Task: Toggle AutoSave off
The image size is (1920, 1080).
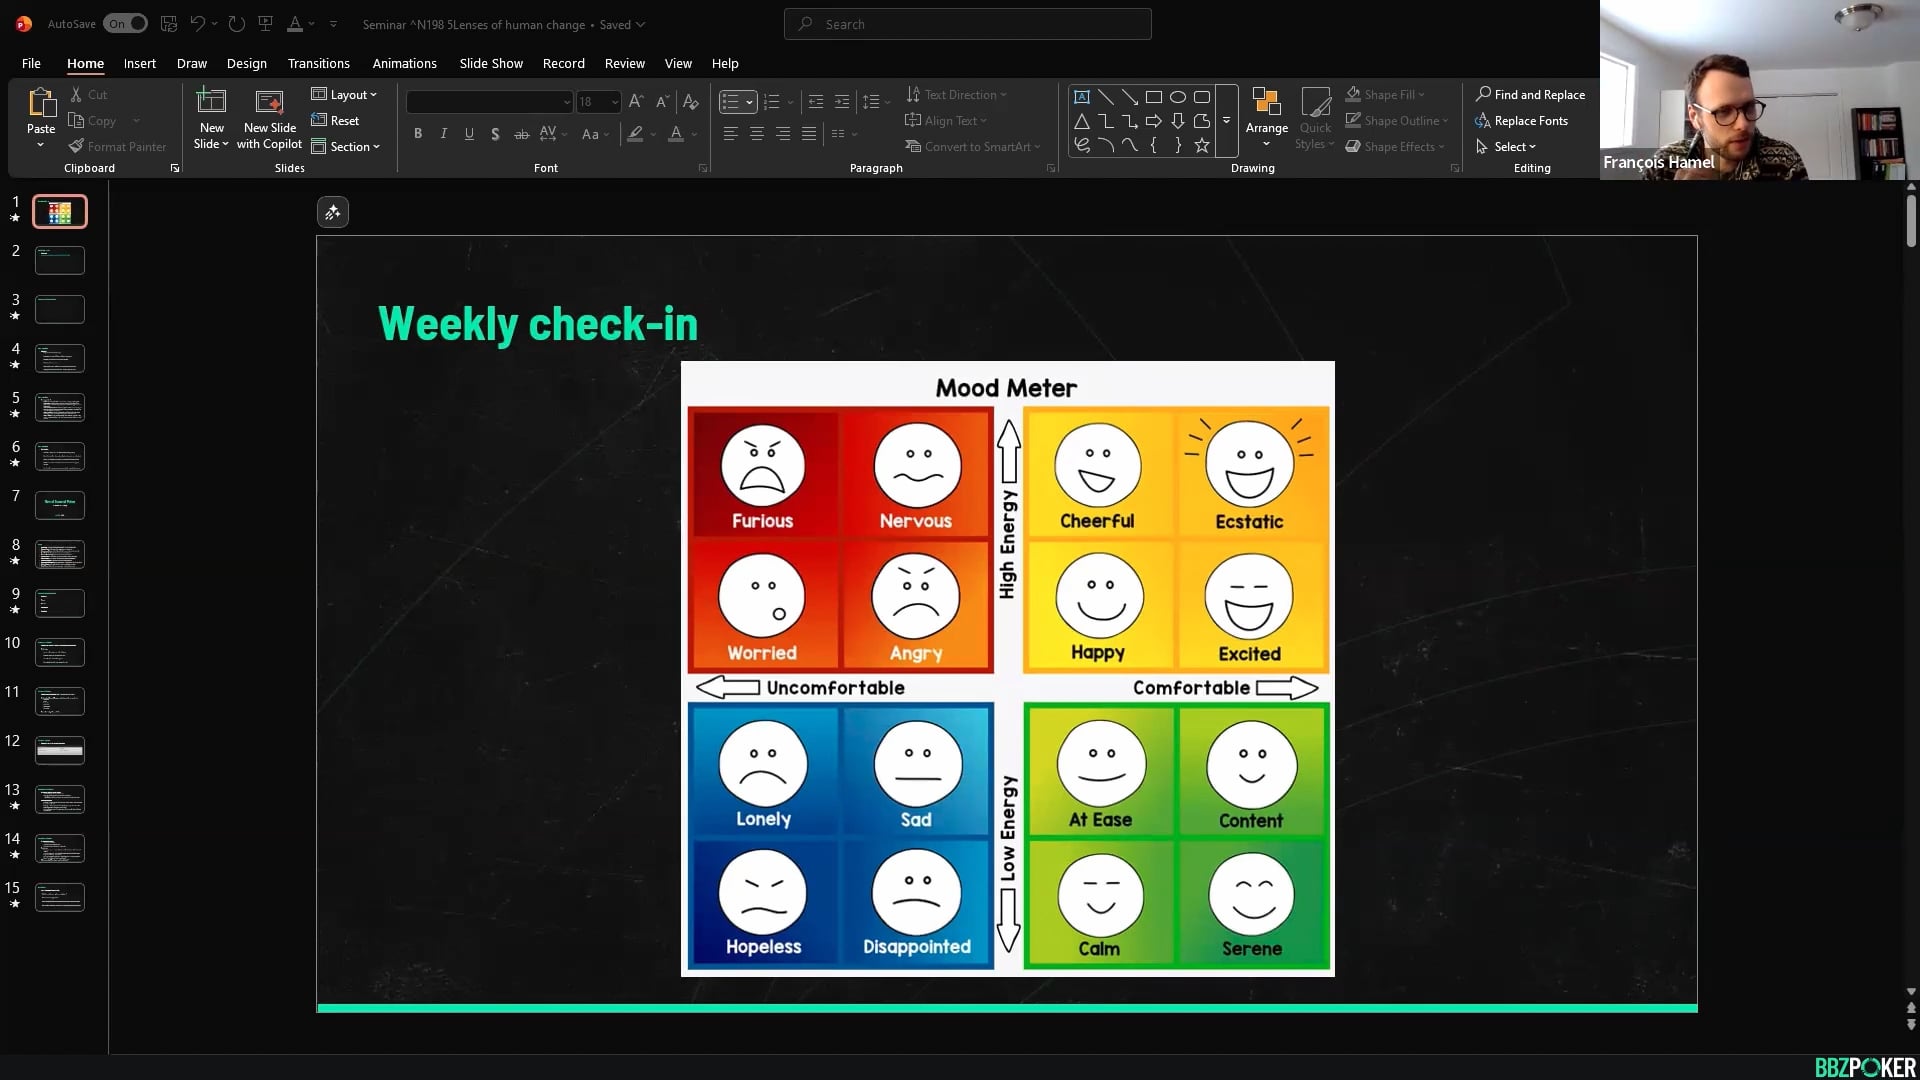Action: tap(125, 22)
